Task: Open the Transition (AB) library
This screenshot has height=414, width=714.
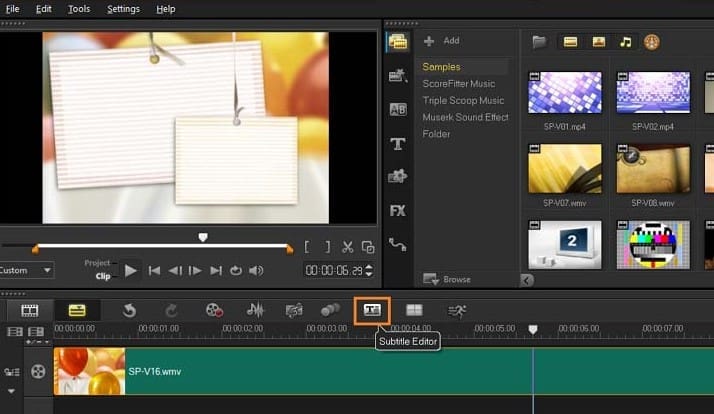Action: tap(397, 110)
